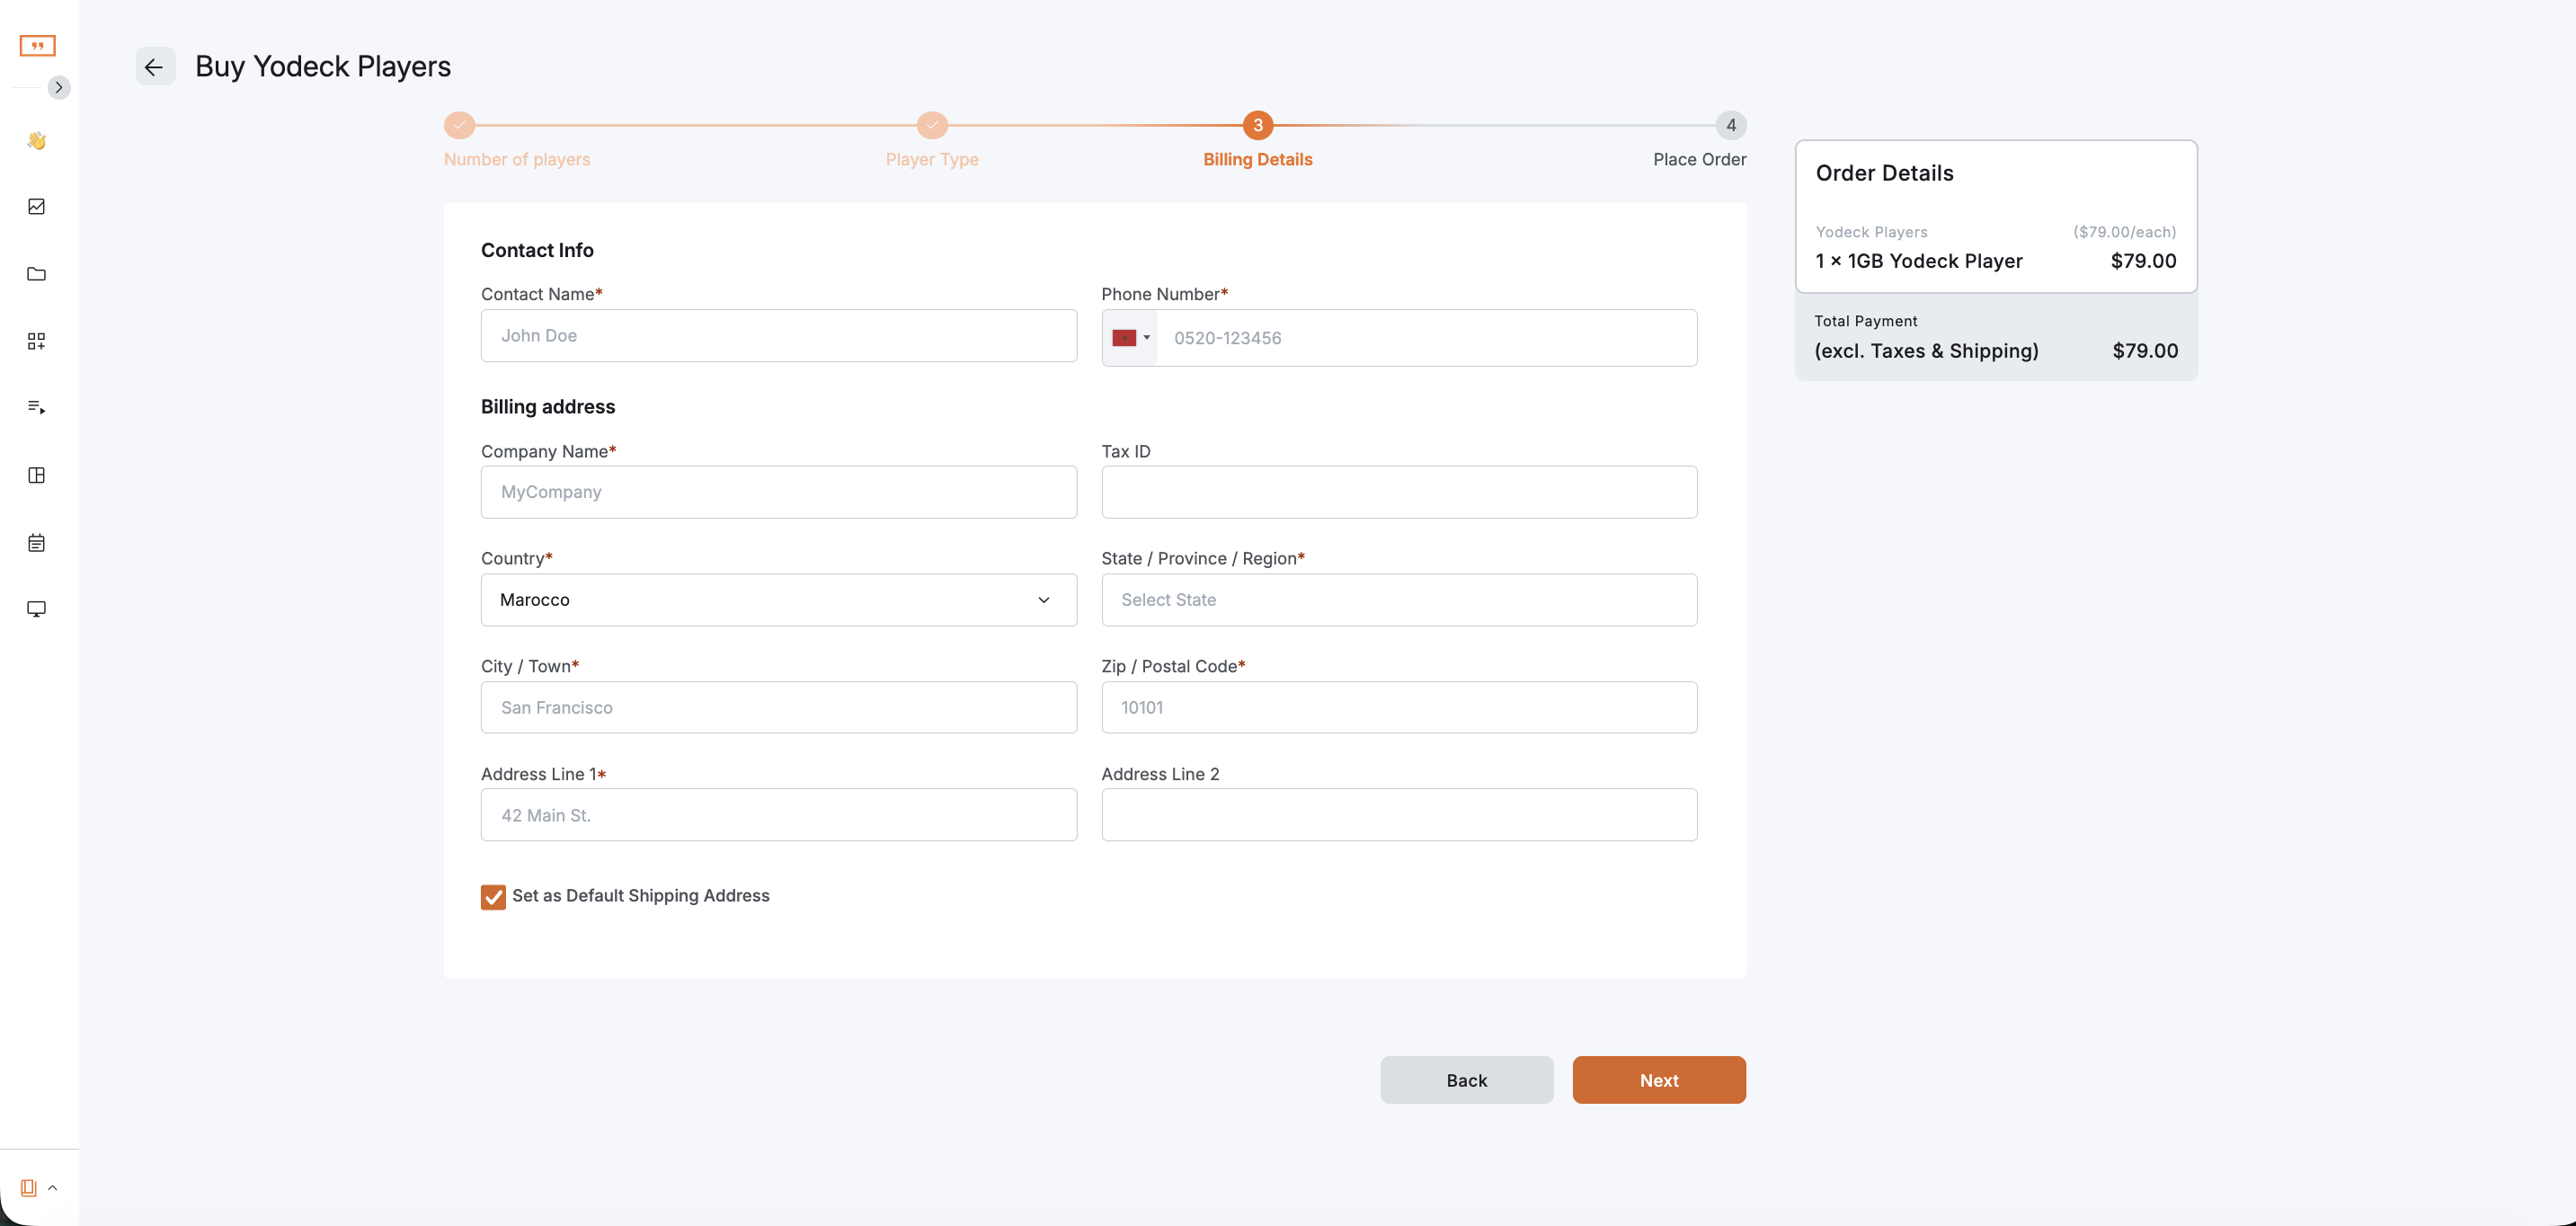Screen dimensions: 2576x1226
Task: Open the playlists icon in sidebar
Action: click(37, 407)
